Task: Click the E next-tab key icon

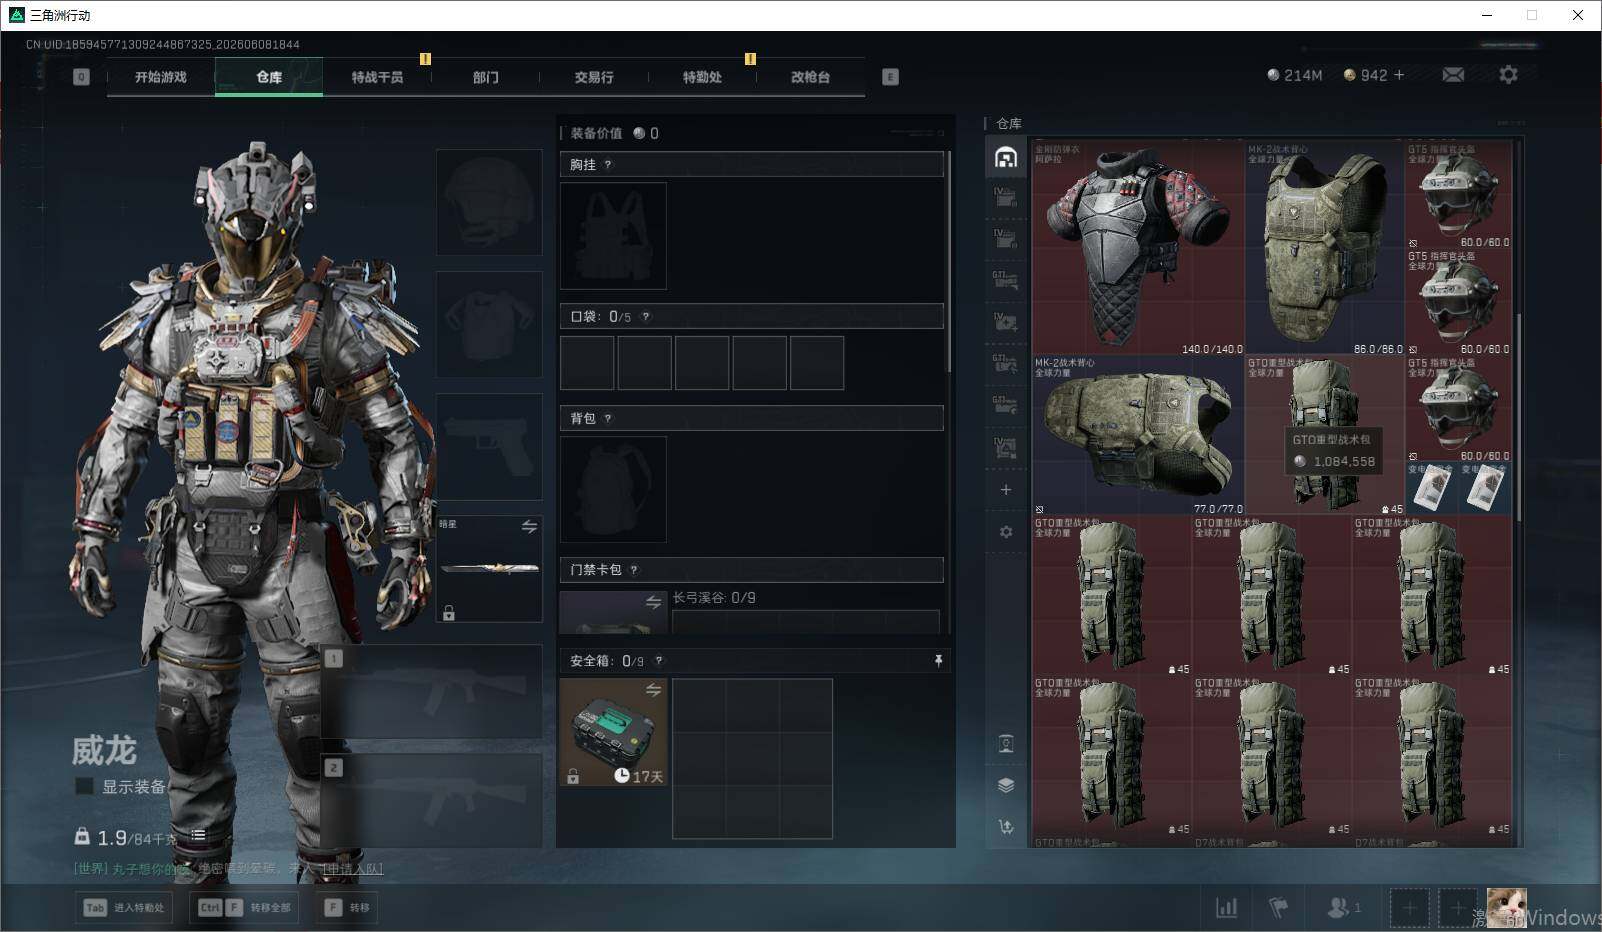Action: click(890, 77)
